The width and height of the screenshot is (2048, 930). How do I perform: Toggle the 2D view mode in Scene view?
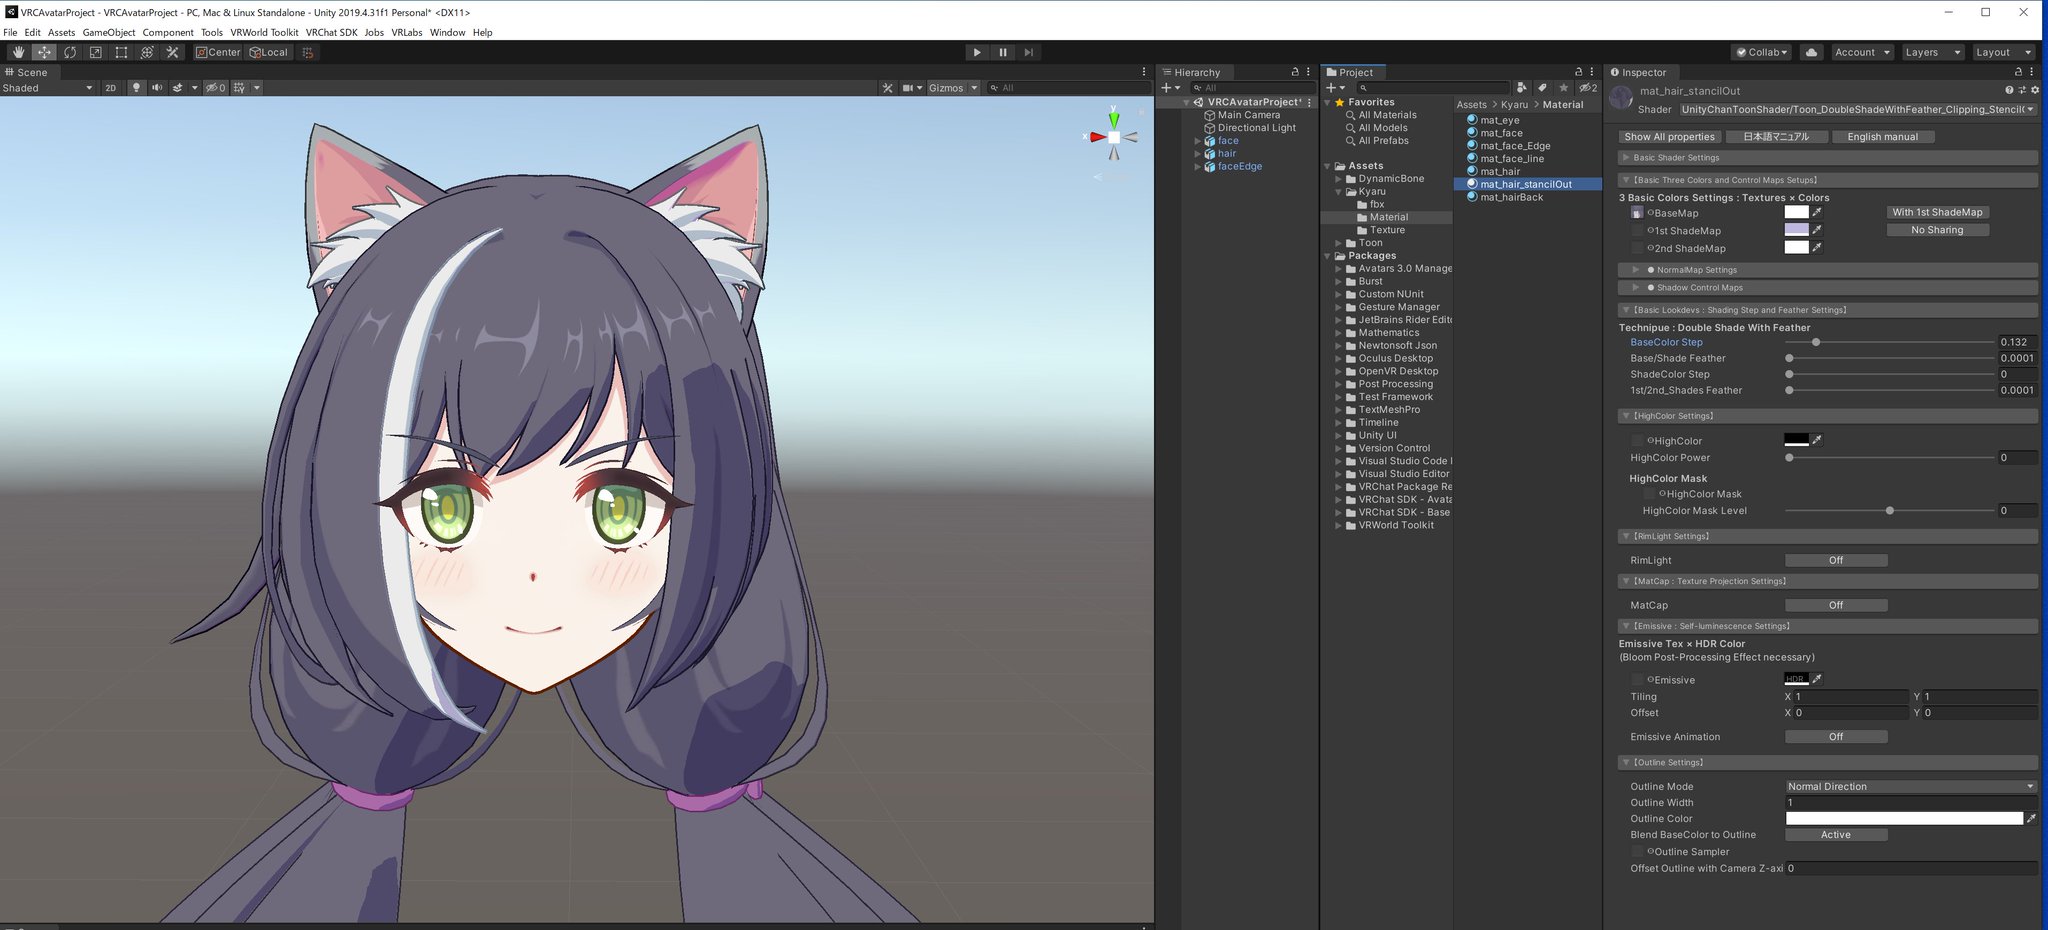(112, 88)
